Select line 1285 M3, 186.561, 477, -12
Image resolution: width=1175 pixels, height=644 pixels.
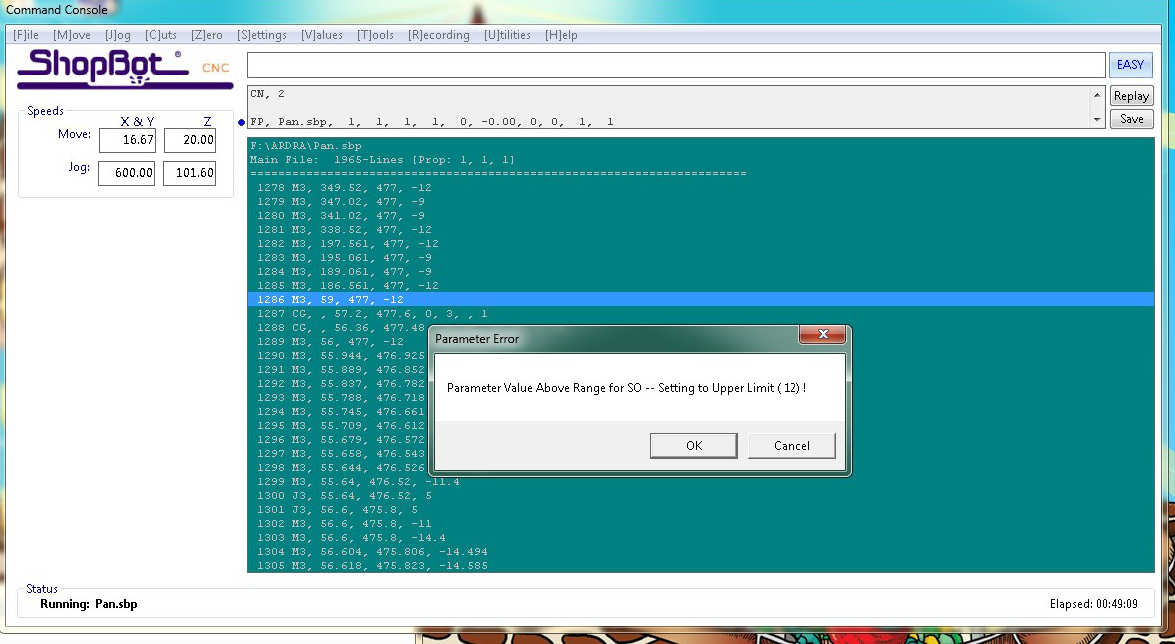tap(347, 286)
